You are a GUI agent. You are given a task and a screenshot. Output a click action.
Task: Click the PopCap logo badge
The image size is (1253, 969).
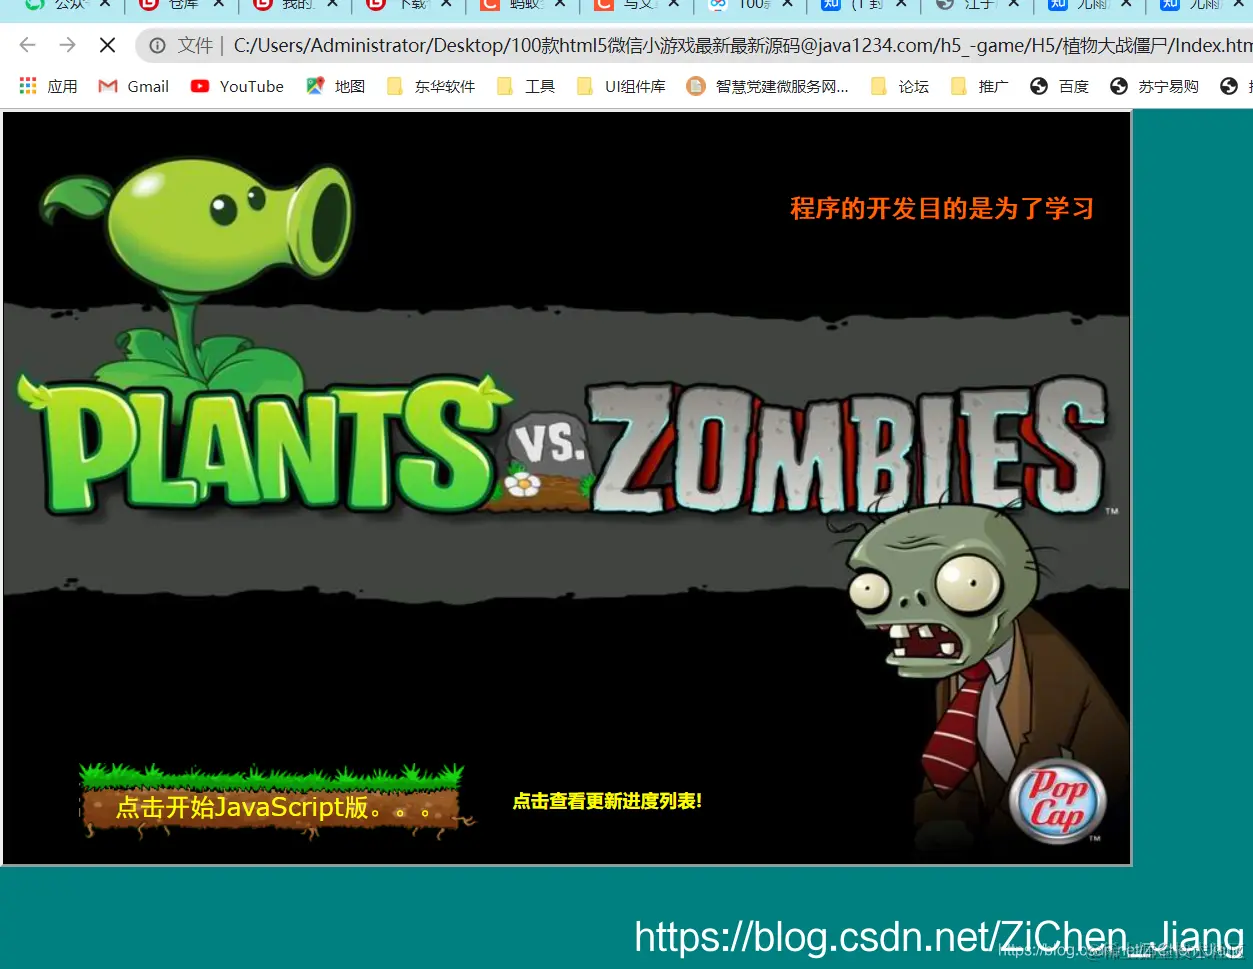(1057, 803)
